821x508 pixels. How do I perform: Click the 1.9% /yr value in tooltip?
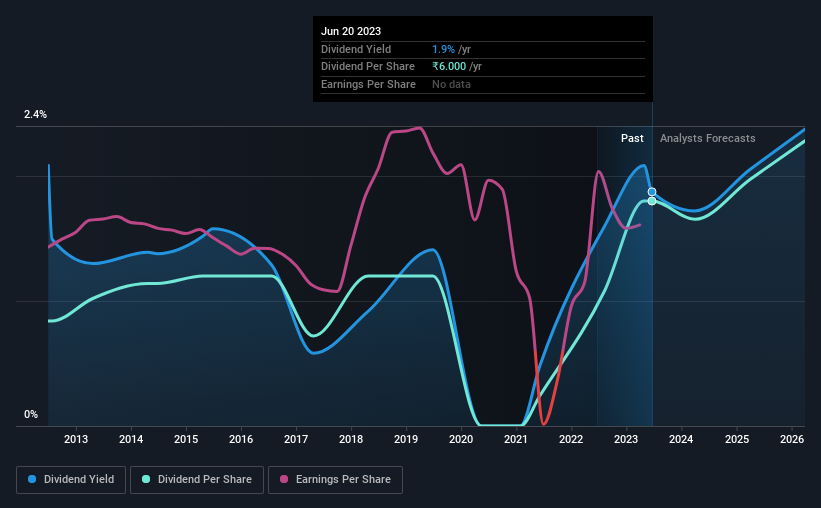[451, 49]
